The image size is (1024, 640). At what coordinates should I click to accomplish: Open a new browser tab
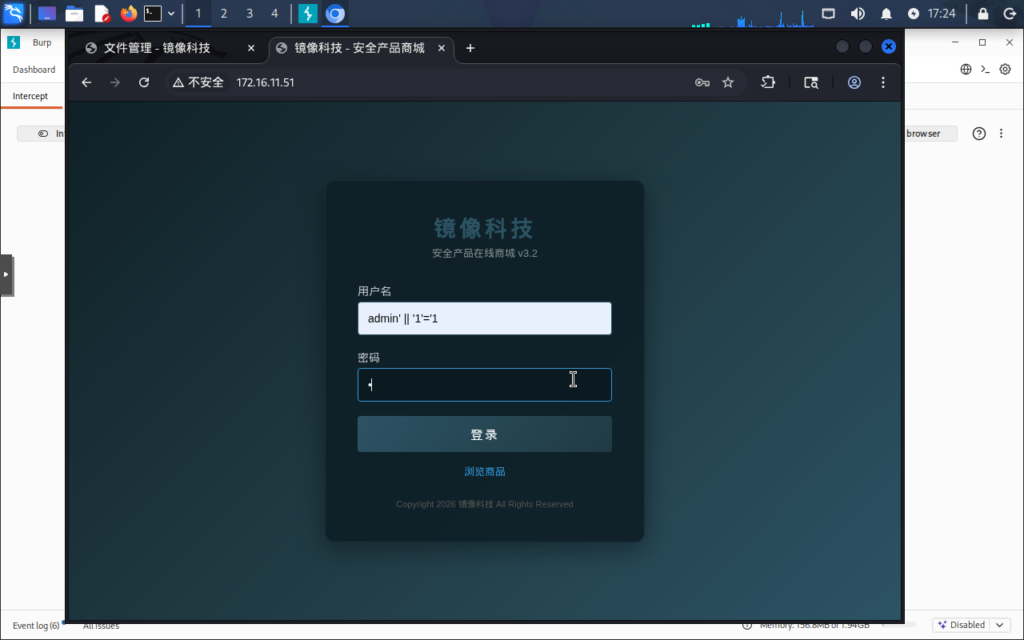coord(471,48)
